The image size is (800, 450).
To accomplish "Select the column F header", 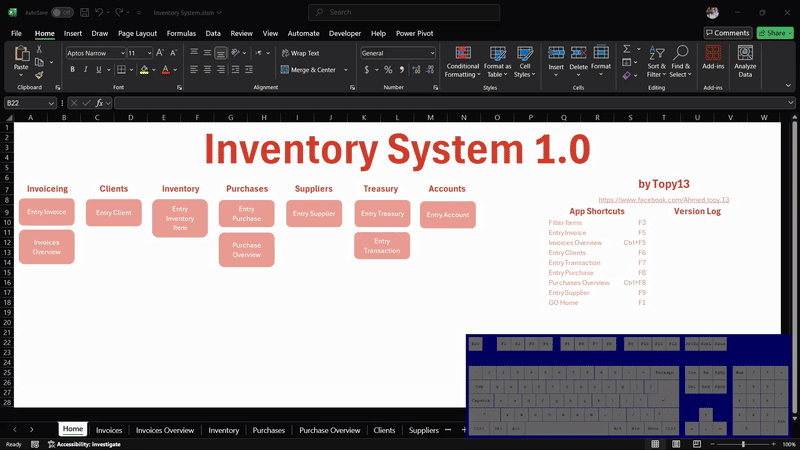I will [197, 117].
